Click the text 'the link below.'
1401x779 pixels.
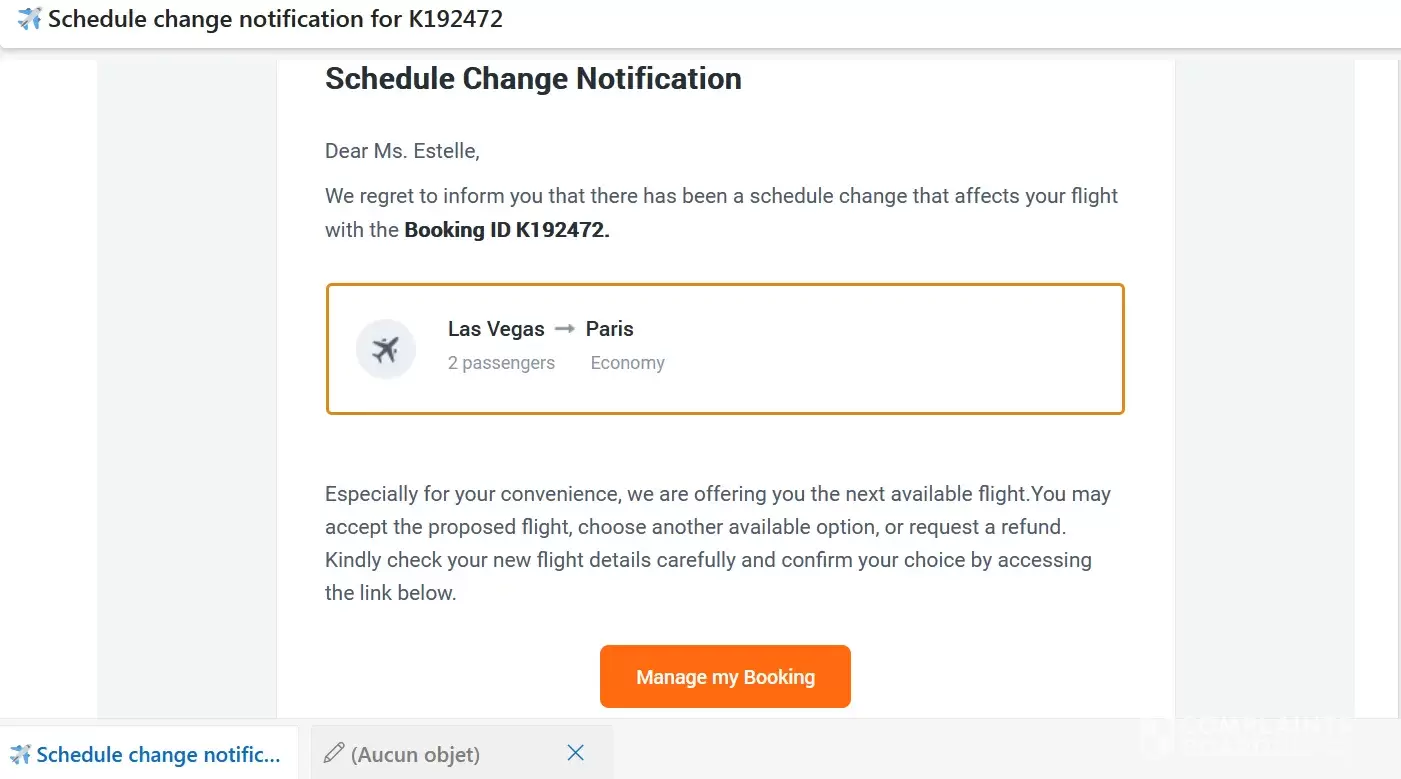[390, 593]
